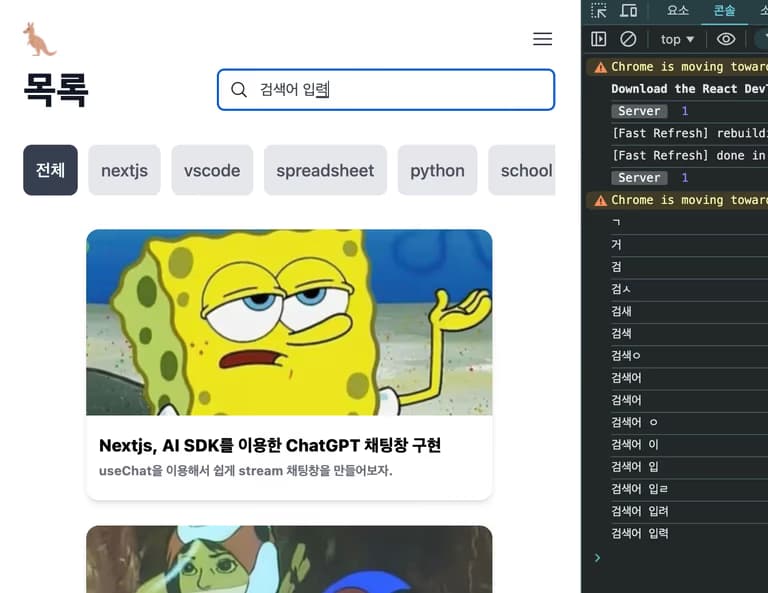
Task: Filter posts by vscode tag
Action: pyautogui.click(x=212, y=170)
